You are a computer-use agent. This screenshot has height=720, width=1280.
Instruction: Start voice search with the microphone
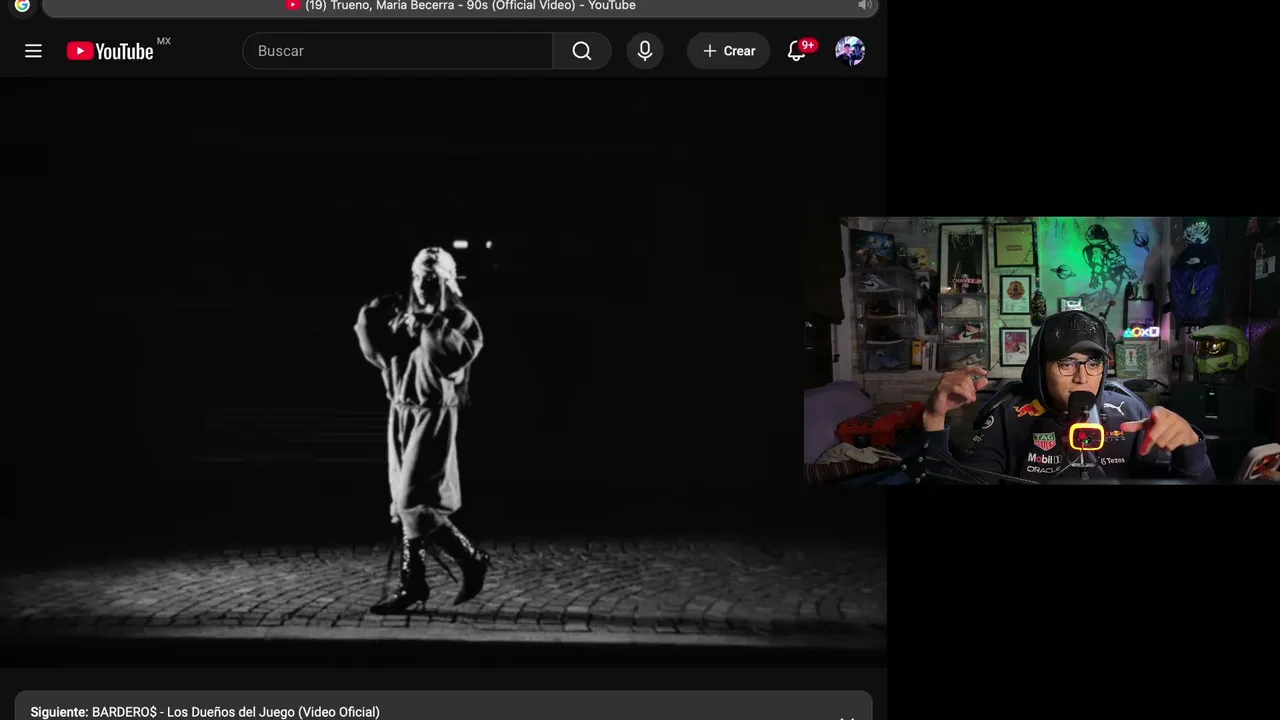(x=645, y=51)
